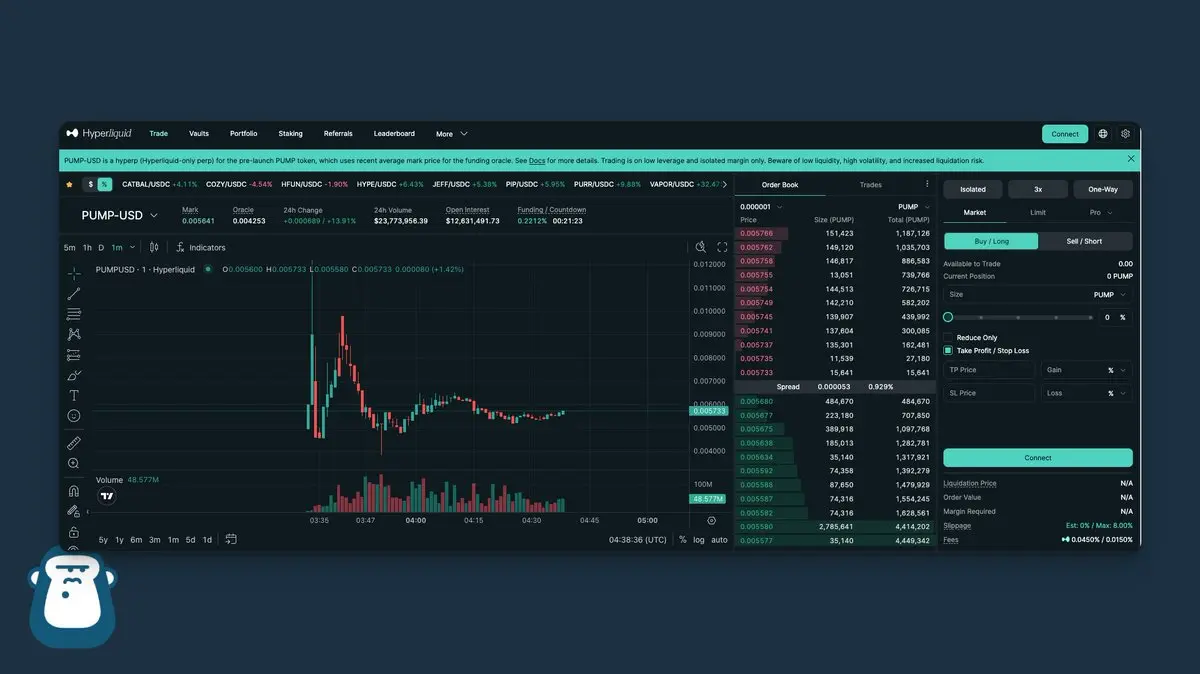Select the Sell / Short side

1085,241
